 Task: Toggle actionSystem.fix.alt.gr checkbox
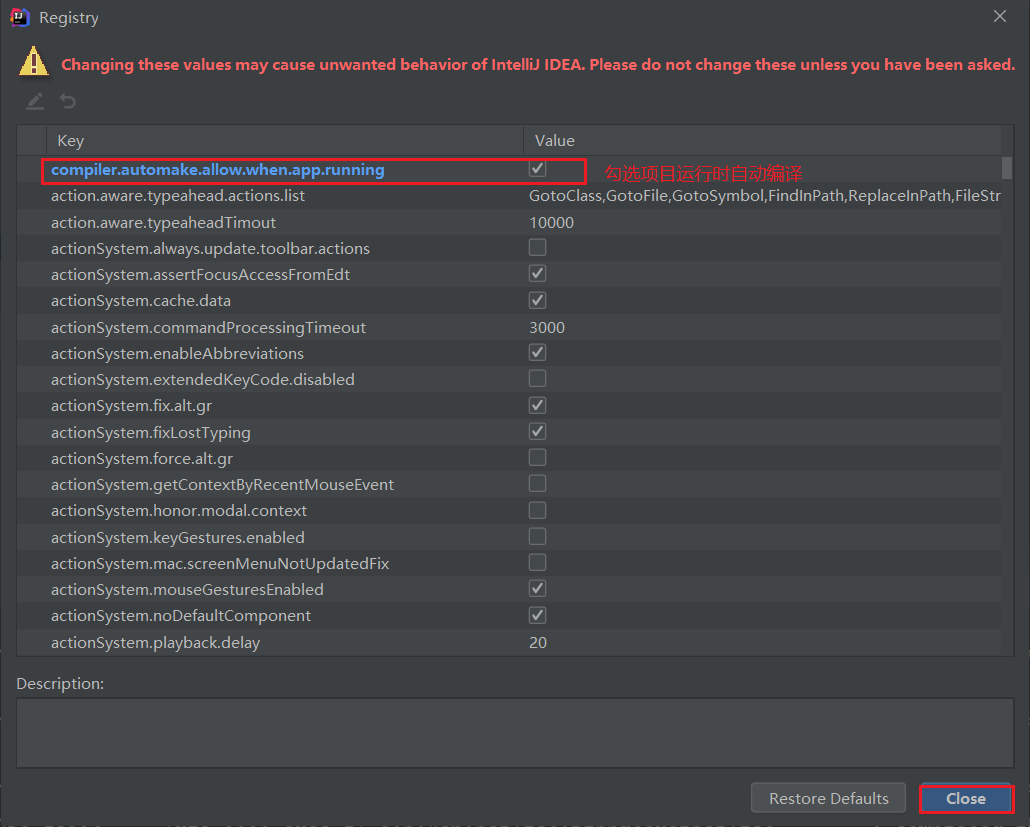pyautogui.click(x=537, y=405)
